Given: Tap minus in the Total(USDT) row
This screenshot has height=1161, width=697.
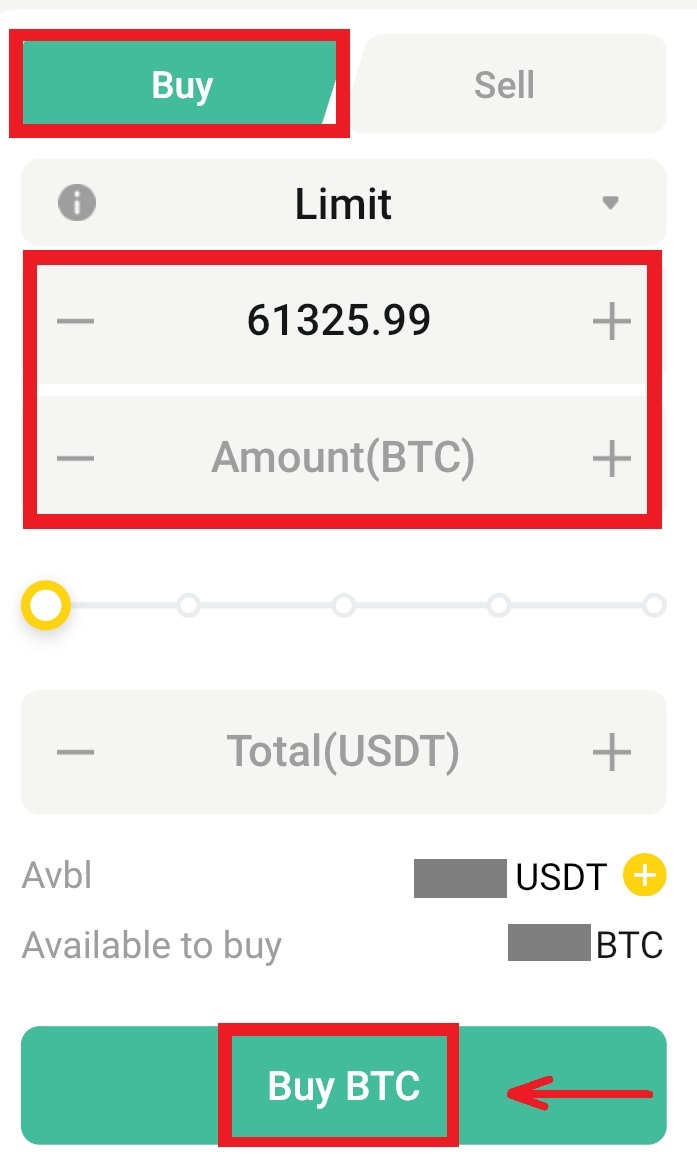Looking at the screenshot, I should (76, 751).
